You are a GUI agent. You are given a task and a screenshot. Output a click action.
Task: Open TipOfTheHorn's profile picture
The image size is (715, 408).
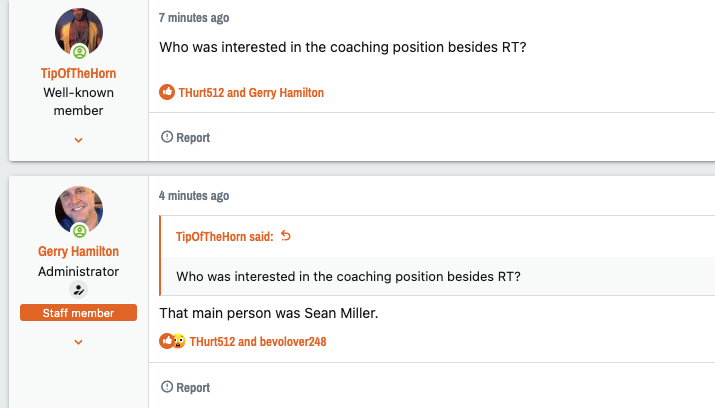79,32
